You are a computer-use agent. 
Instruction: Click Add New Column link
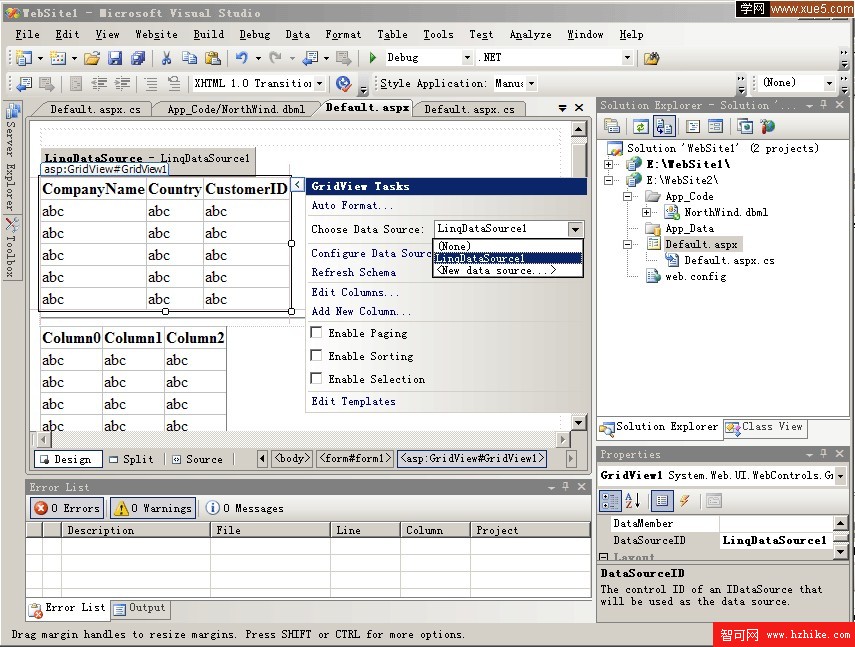click(x=361, y=311)
